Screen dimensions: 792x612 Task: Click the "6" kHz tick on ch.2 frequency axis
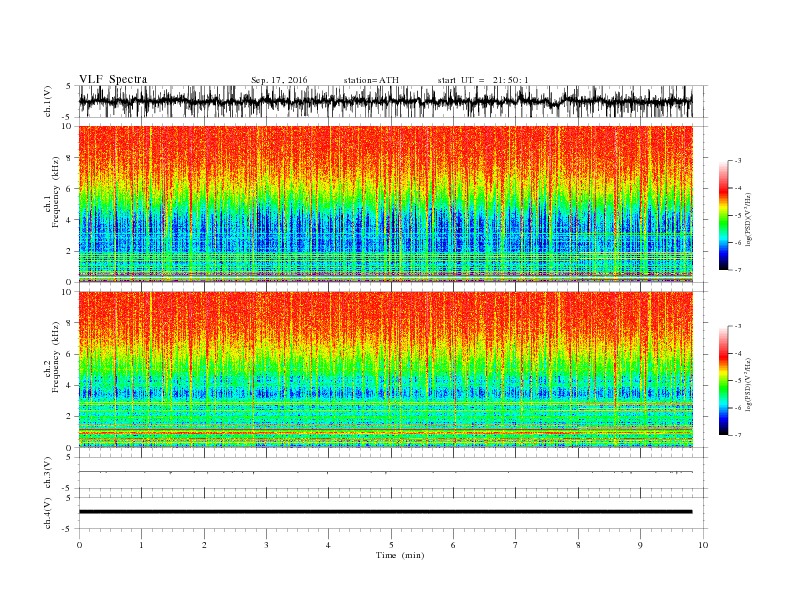point(70,354)
